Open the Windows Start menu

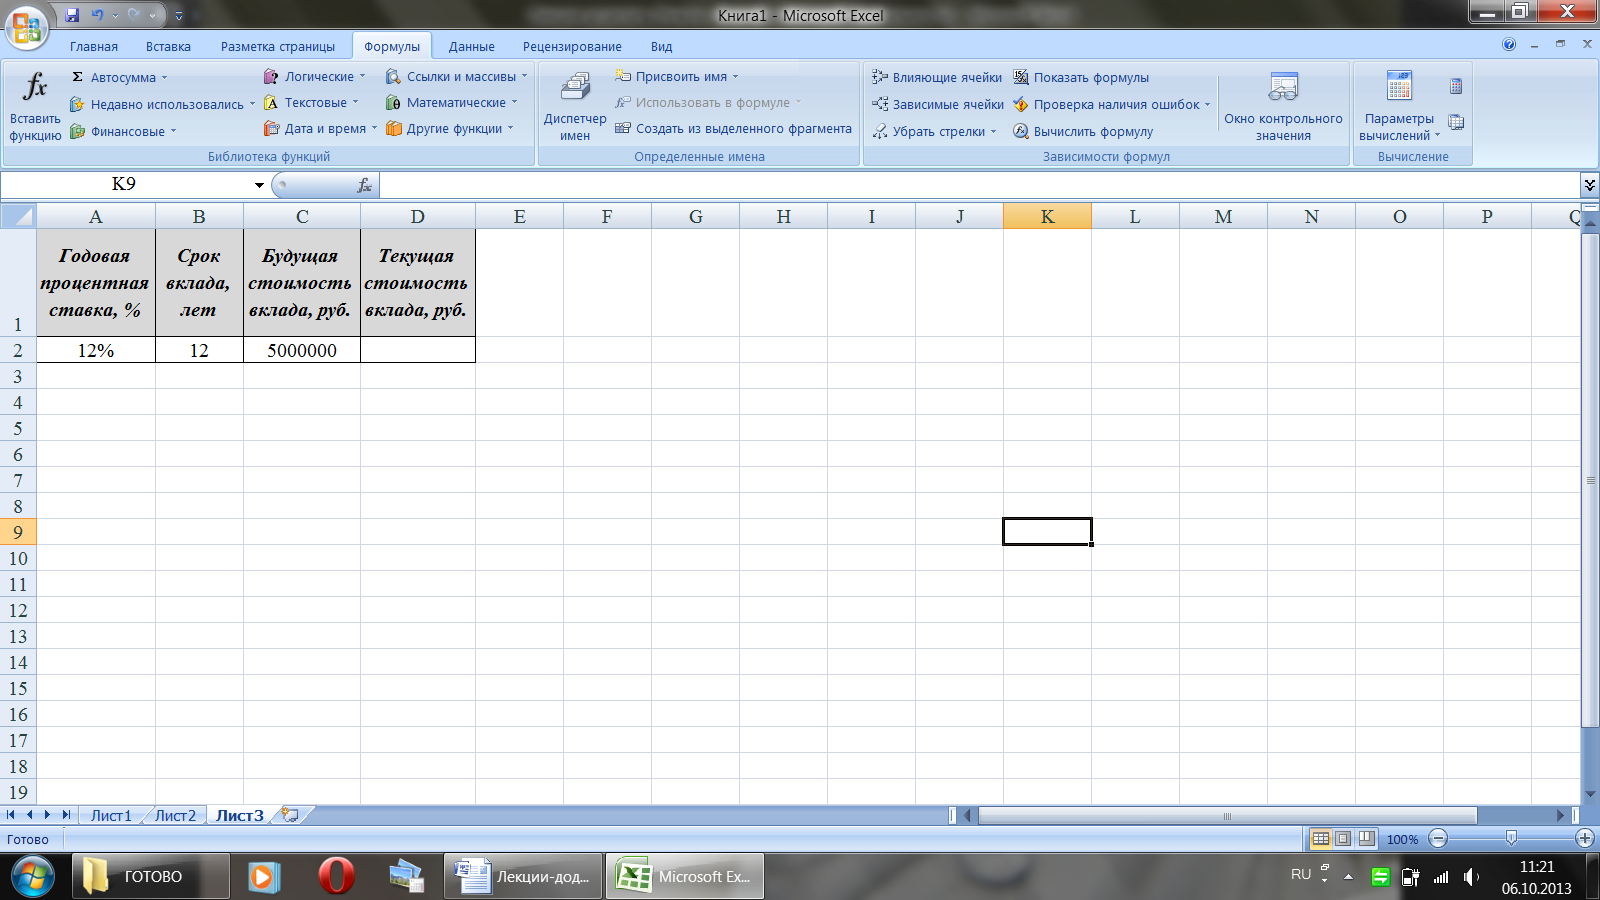32,877
